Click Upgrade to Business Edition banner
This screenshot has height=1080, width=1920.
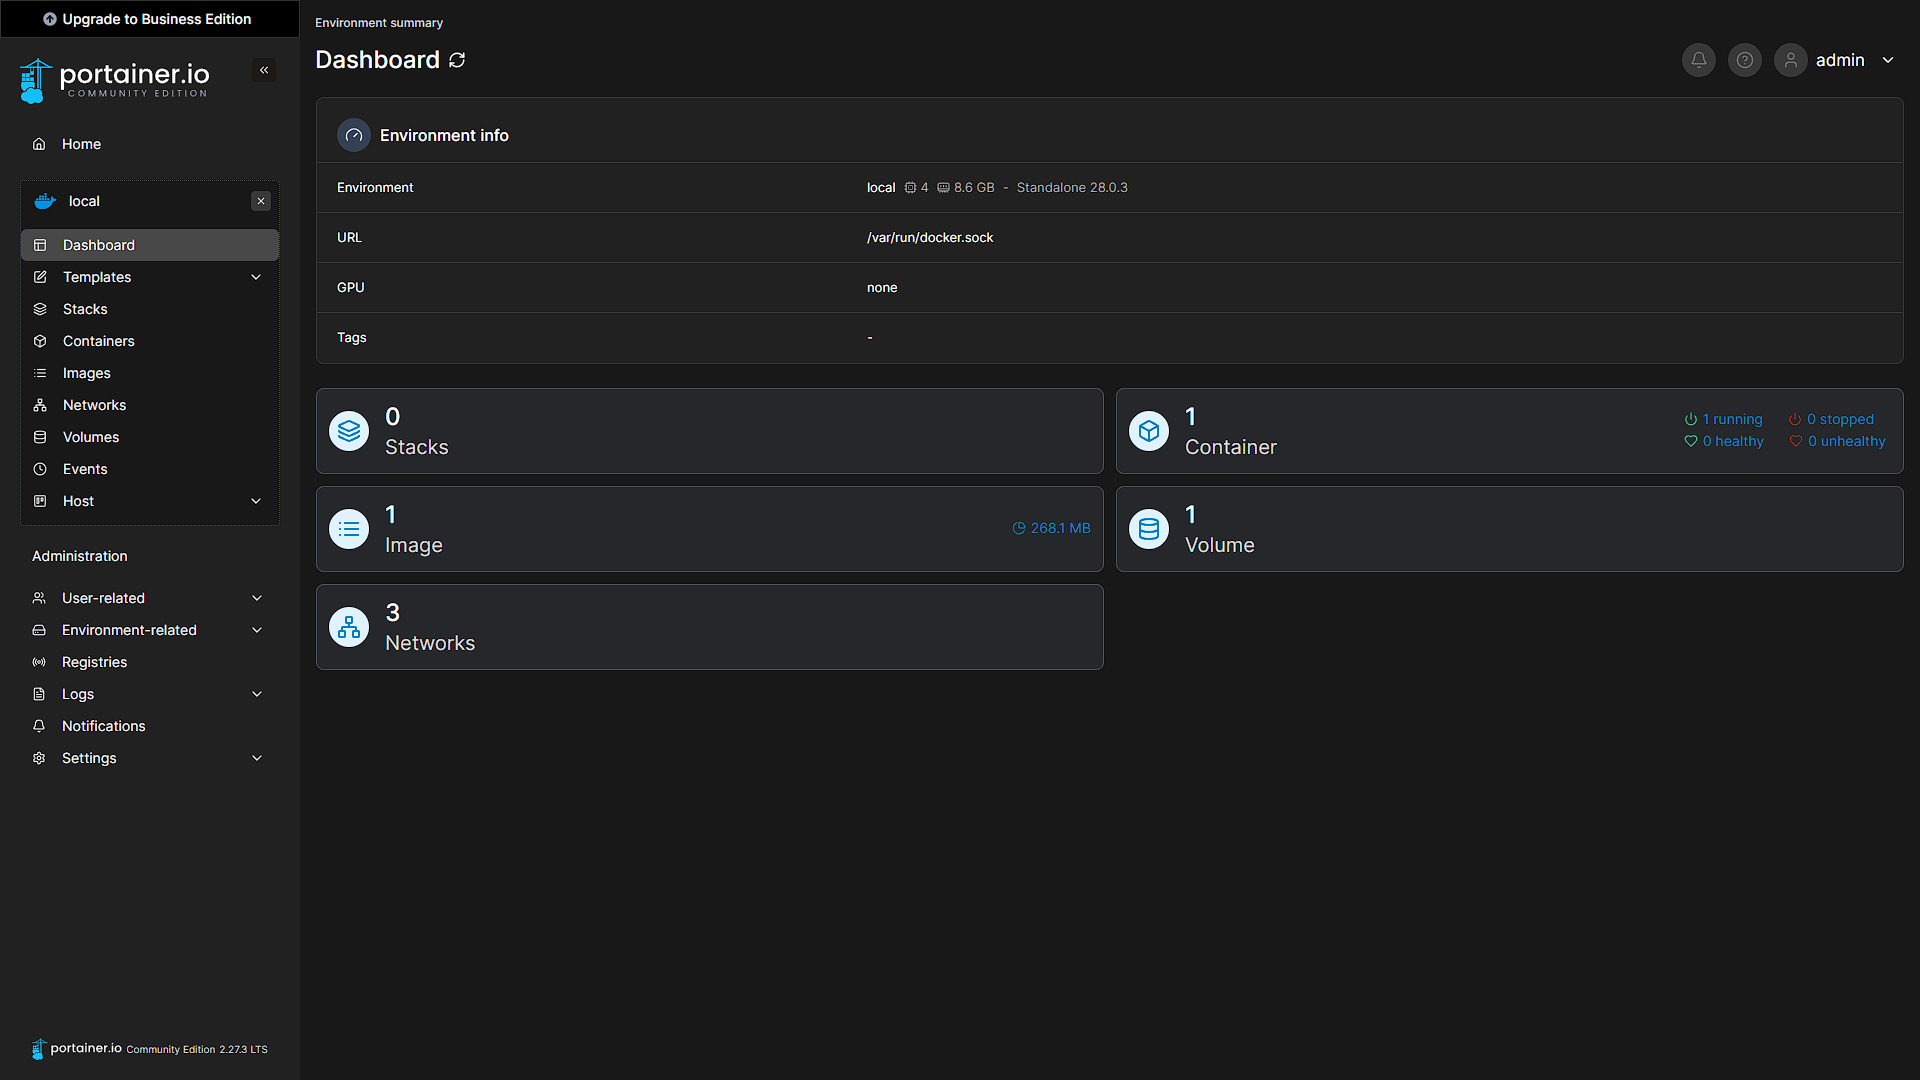click(x=150, y=19)
